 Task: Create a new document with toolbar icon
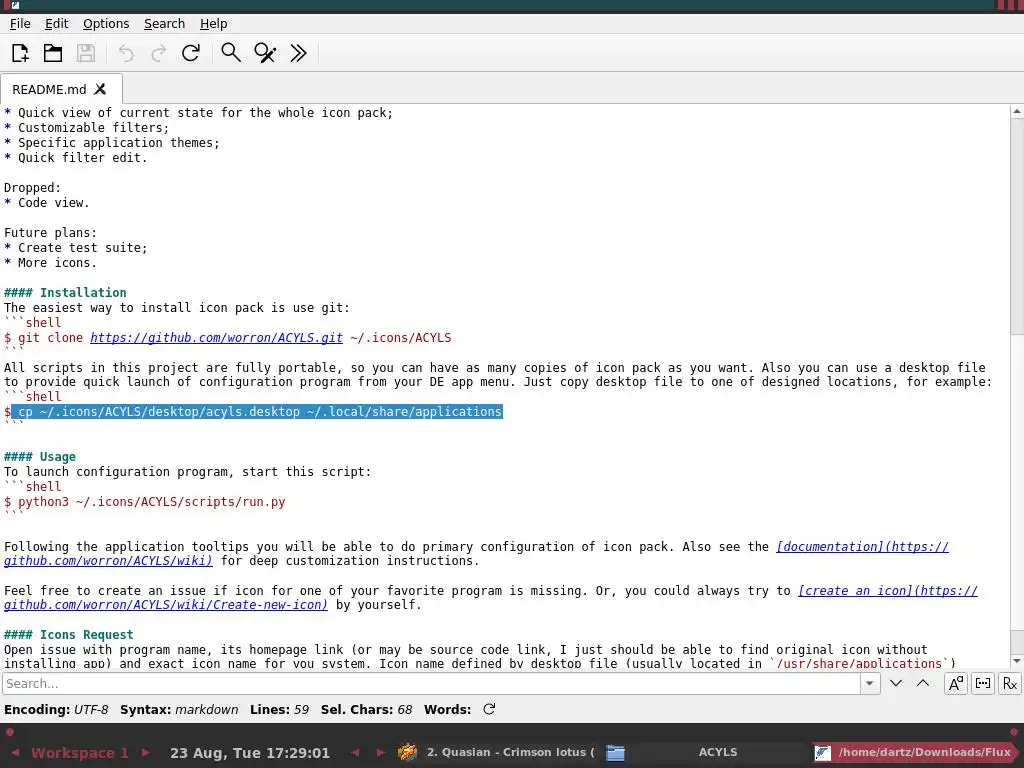click(x=20, y=53)
